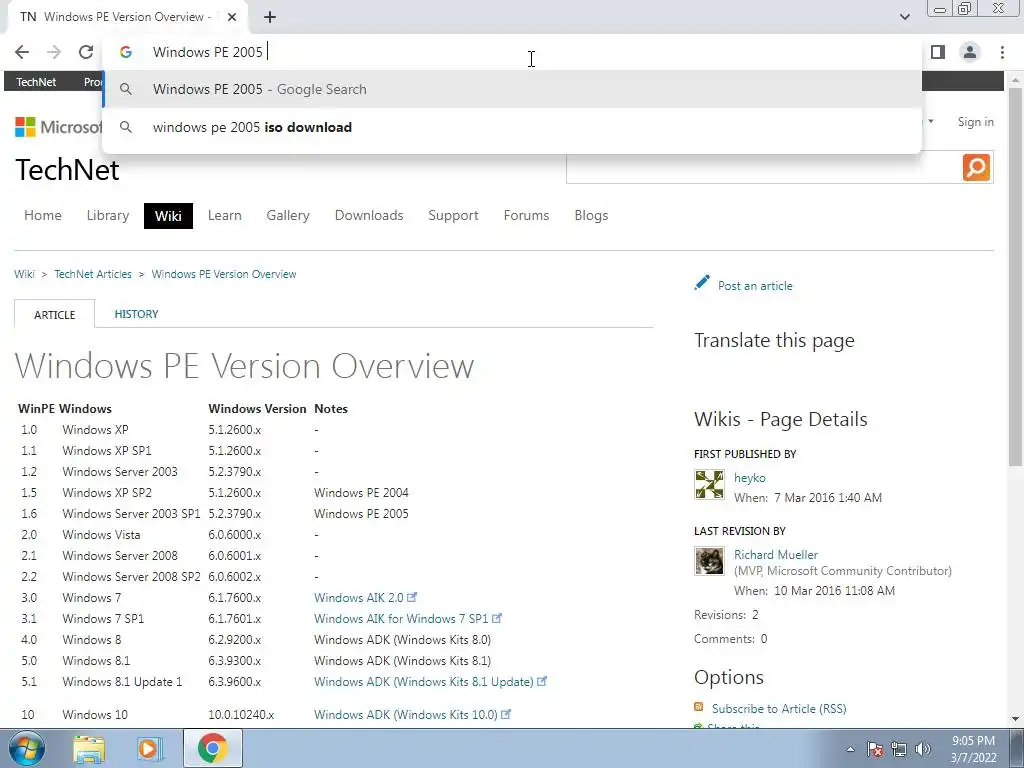Click the Microsoft logo

tap(59, 127)
